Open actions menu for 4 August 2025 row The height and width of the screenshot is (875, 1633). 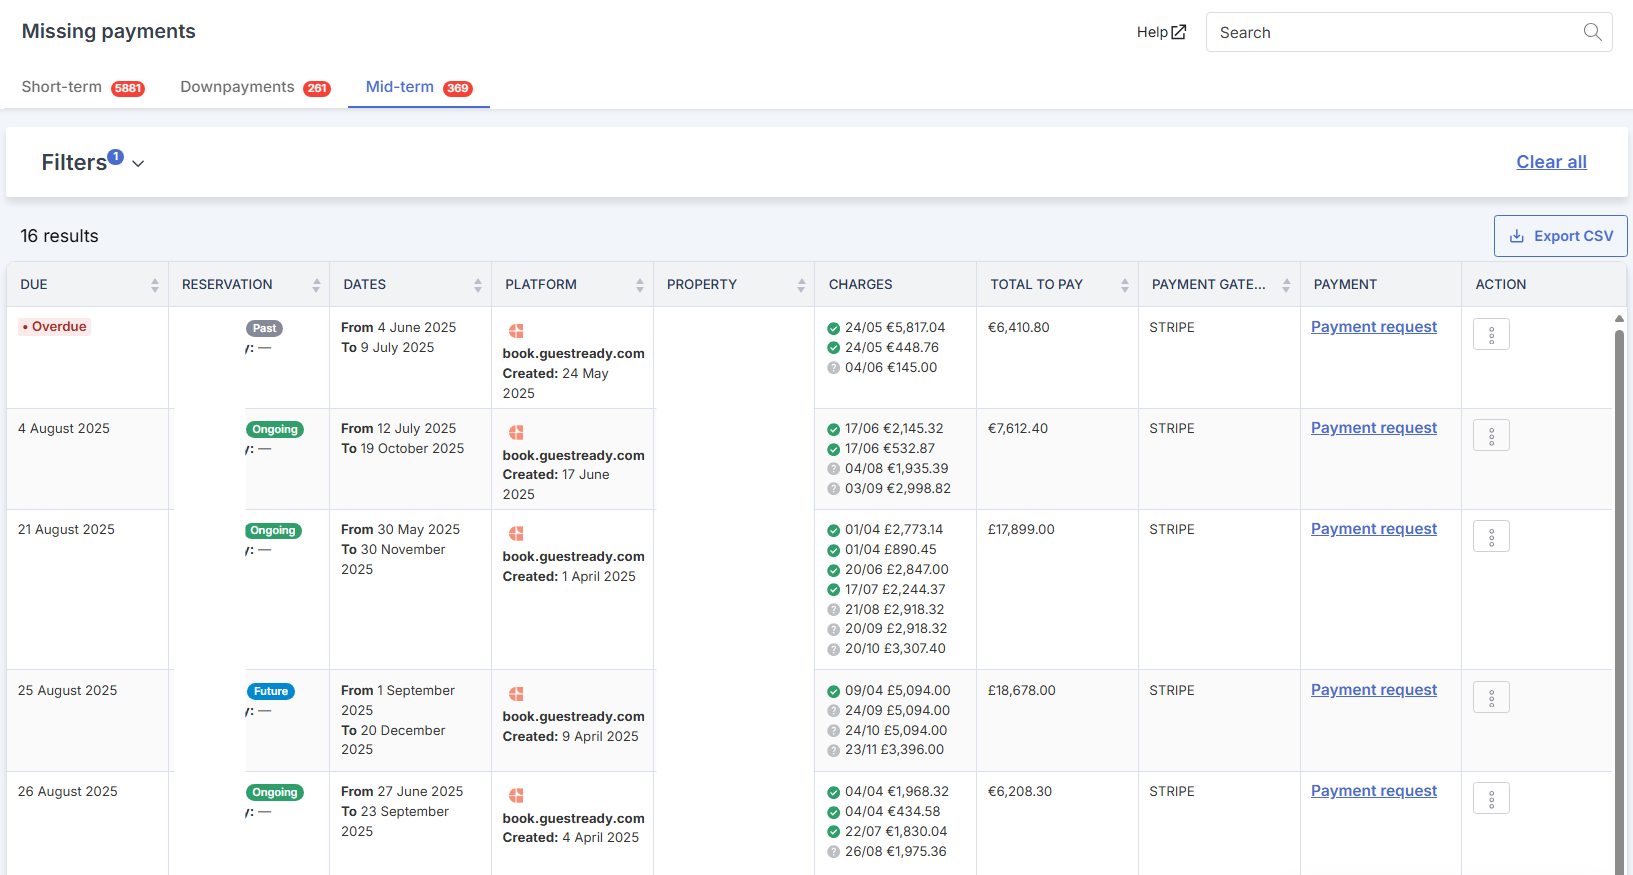[x=1490, y=436]
